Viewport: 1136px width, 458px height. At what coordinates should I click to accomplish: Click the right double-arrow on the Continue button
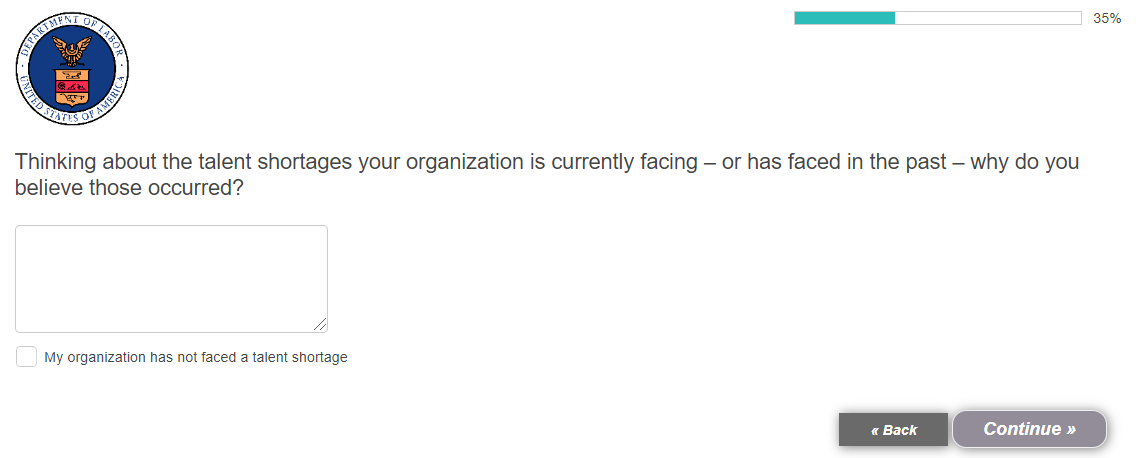click(1071, 430)
